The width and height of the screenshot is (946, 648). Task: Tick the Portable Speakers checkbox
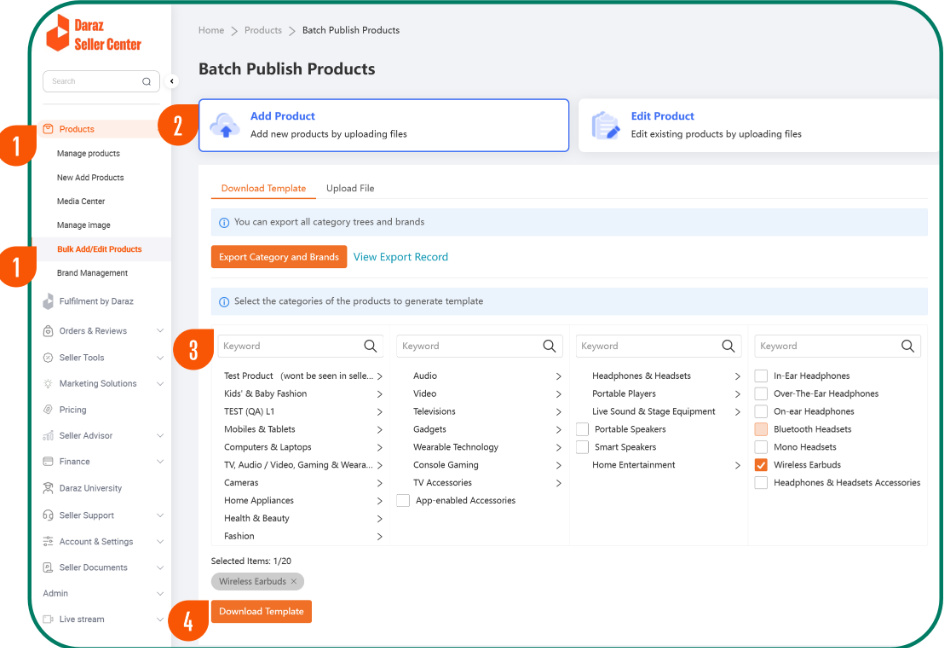coord(583,429)
